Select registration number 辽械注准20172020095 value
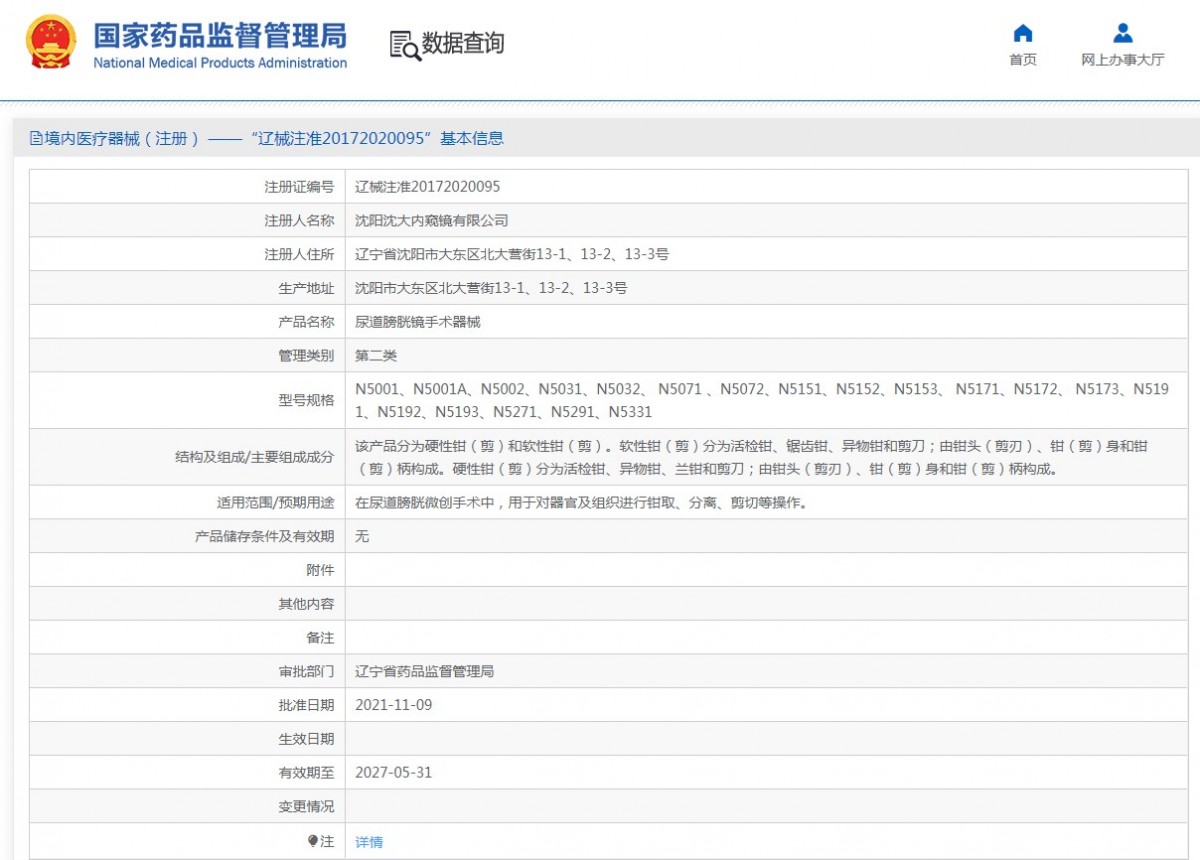This screenshot has height=860, width=1200. (x=428, y=187)
